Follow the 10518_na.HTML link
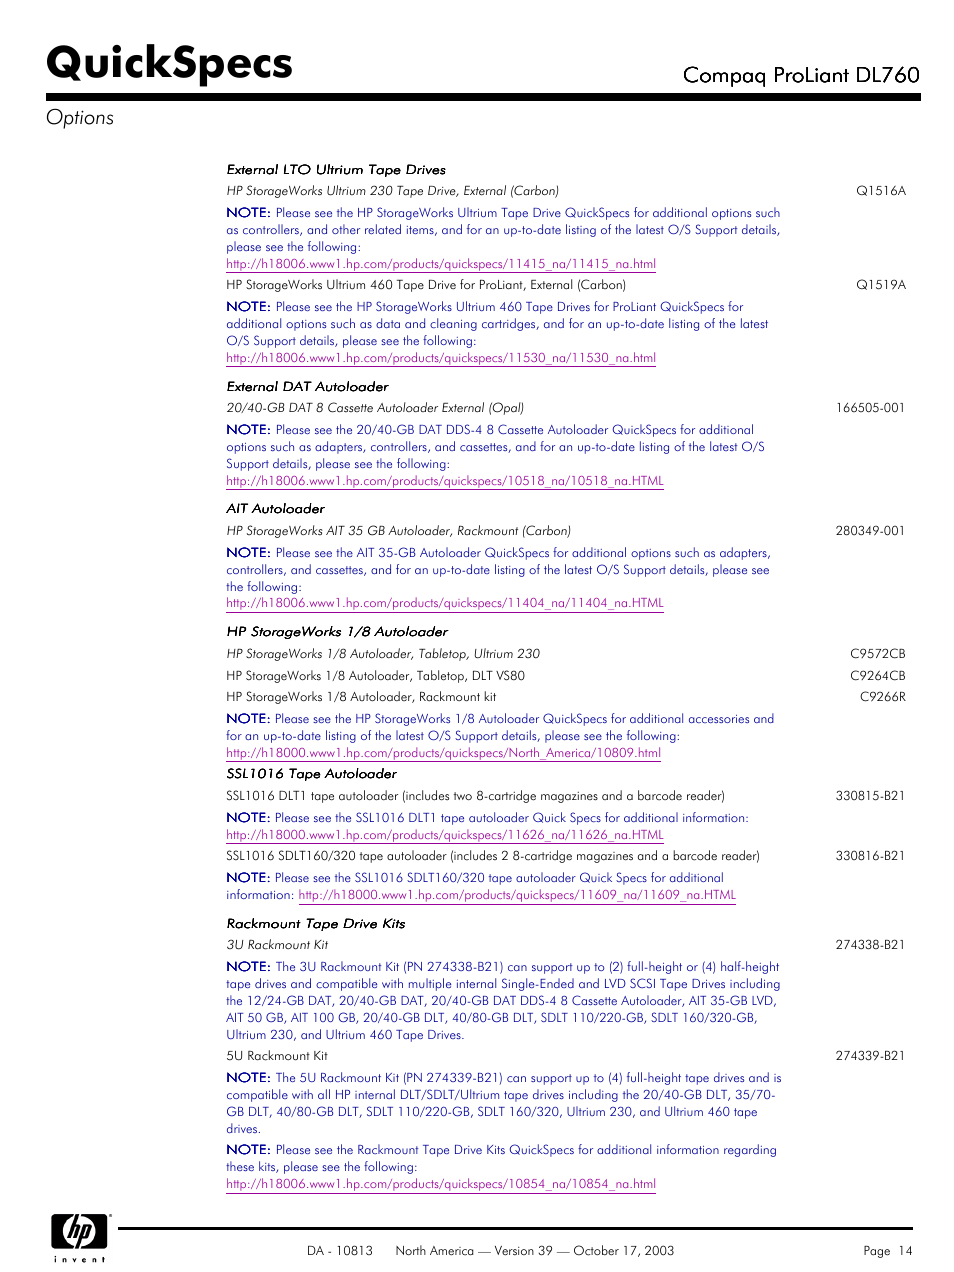The image size is (954, 1272). [x=445, y=481]
